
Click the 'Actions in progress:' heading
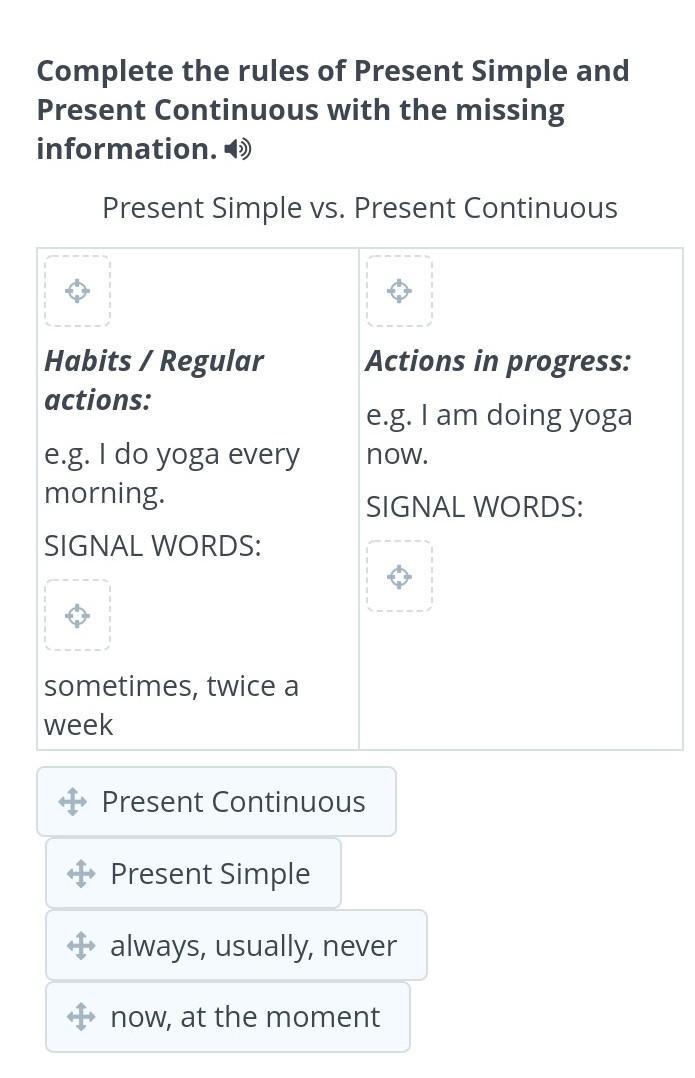click(x=498, y=361)
